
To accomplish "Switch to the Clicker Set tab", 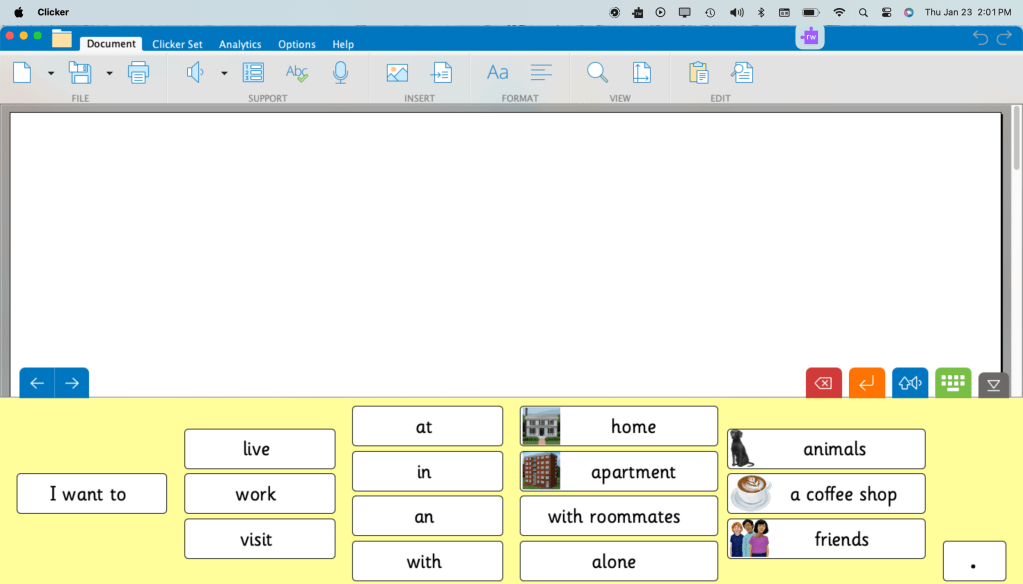I will coord(177,44).
